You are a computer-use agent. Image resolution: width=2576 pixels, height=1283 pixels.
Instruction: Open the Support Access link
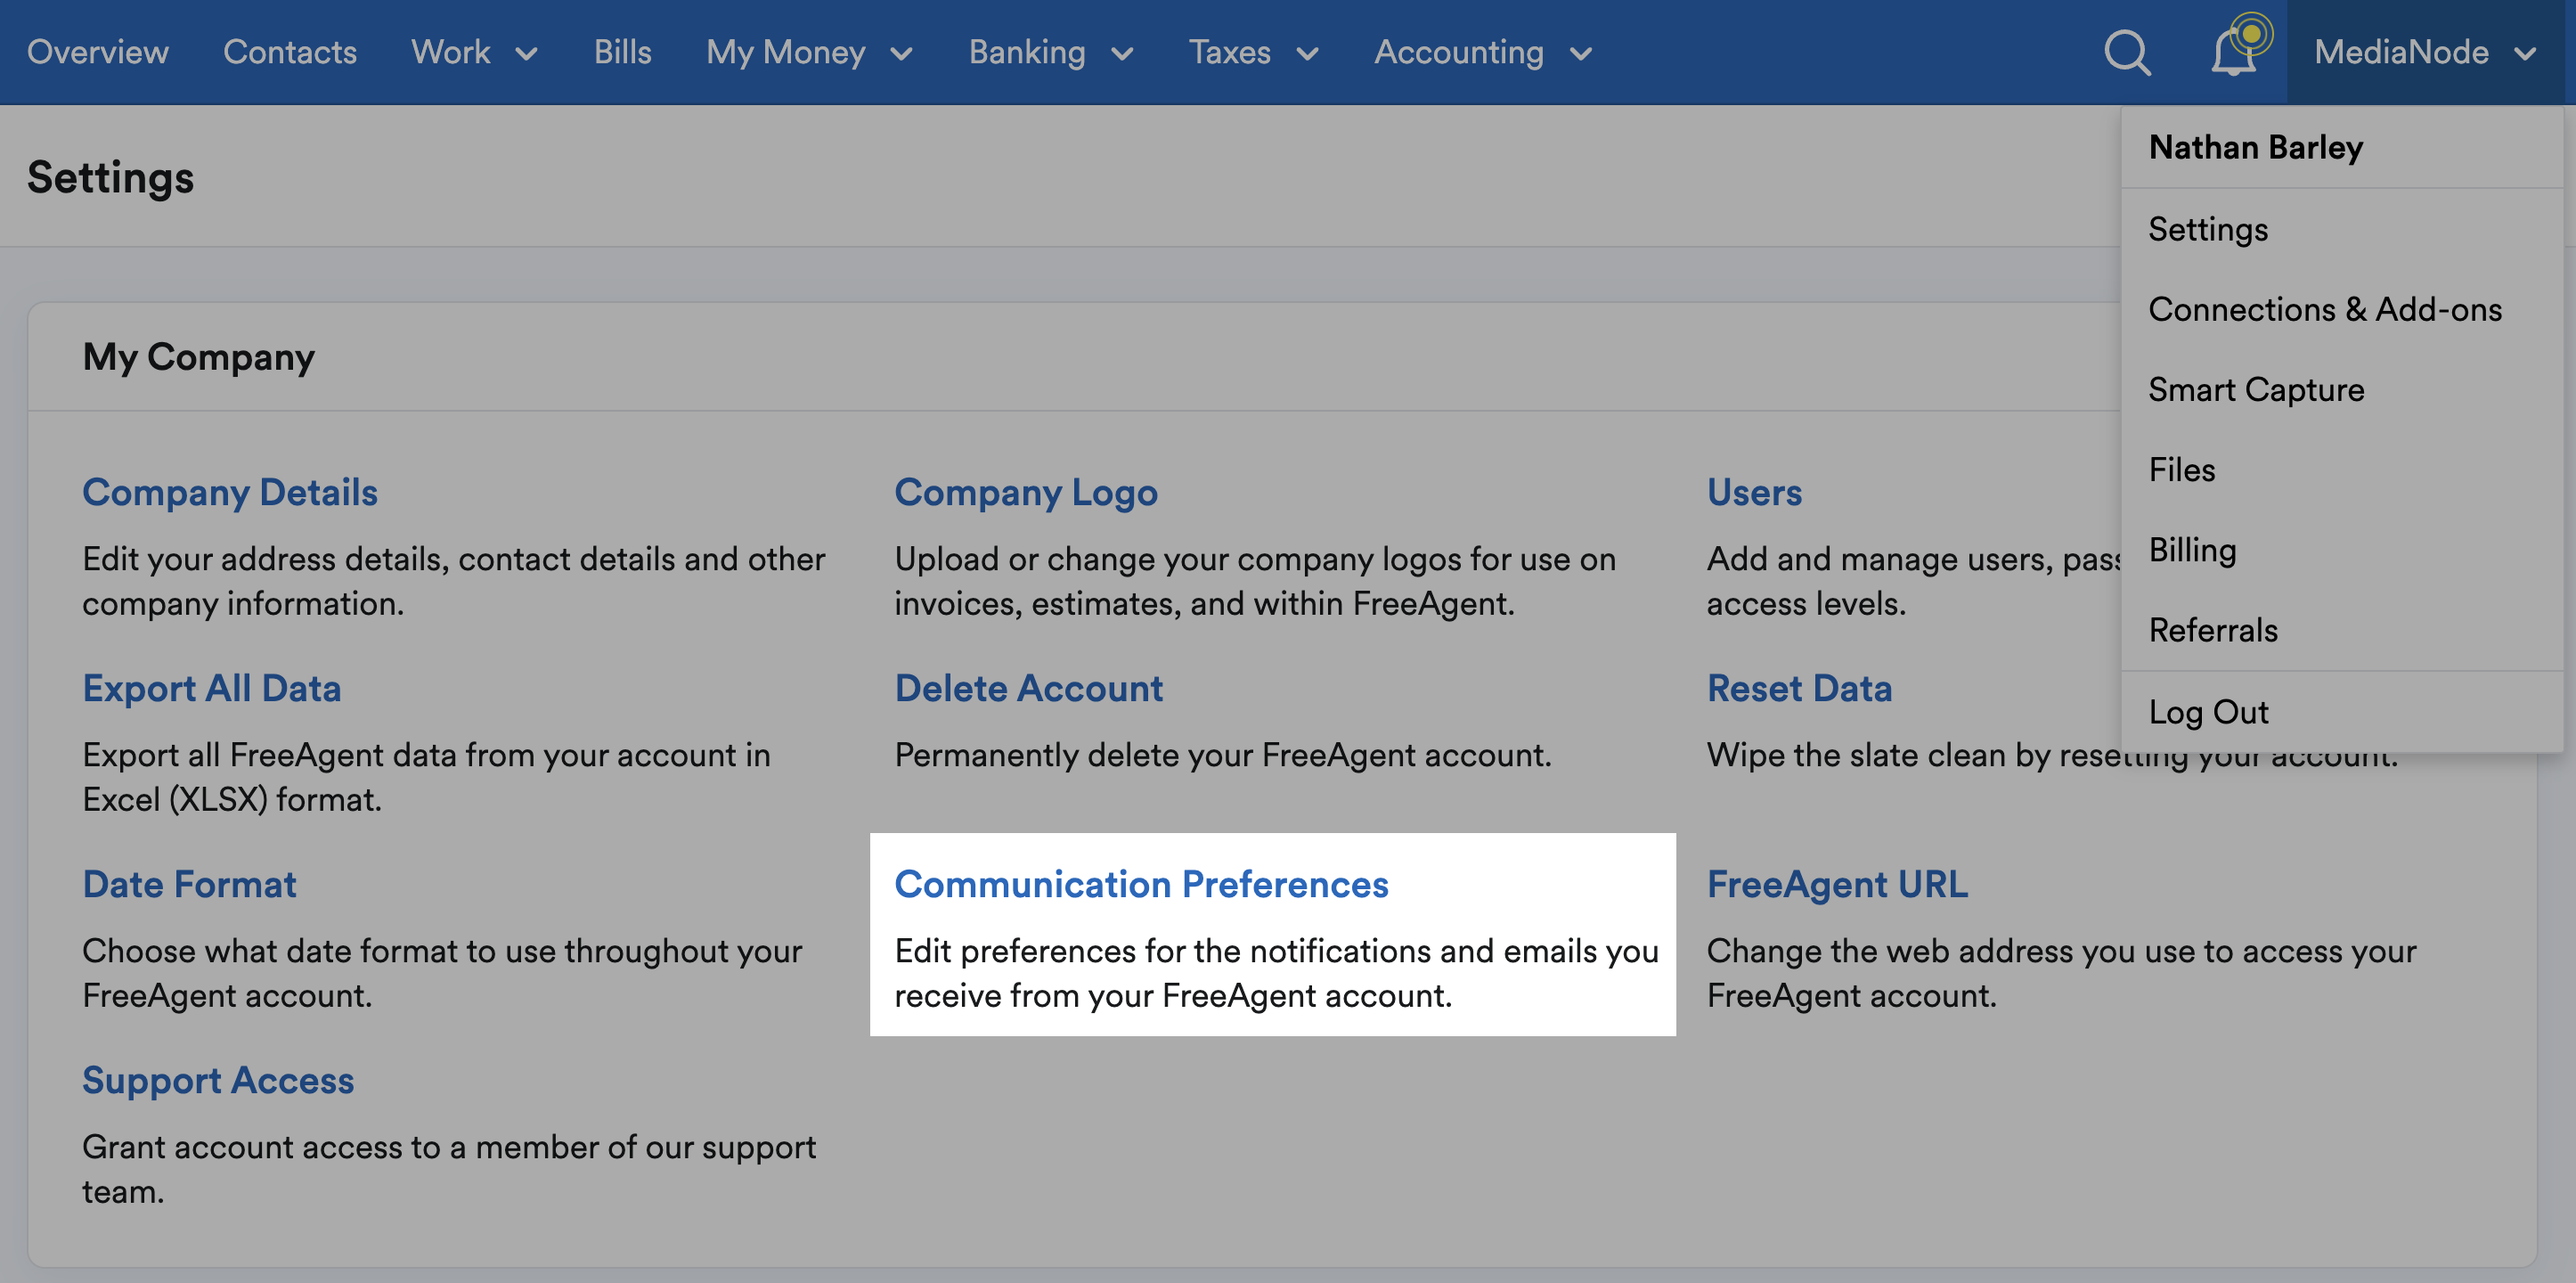click(218, 1080)
